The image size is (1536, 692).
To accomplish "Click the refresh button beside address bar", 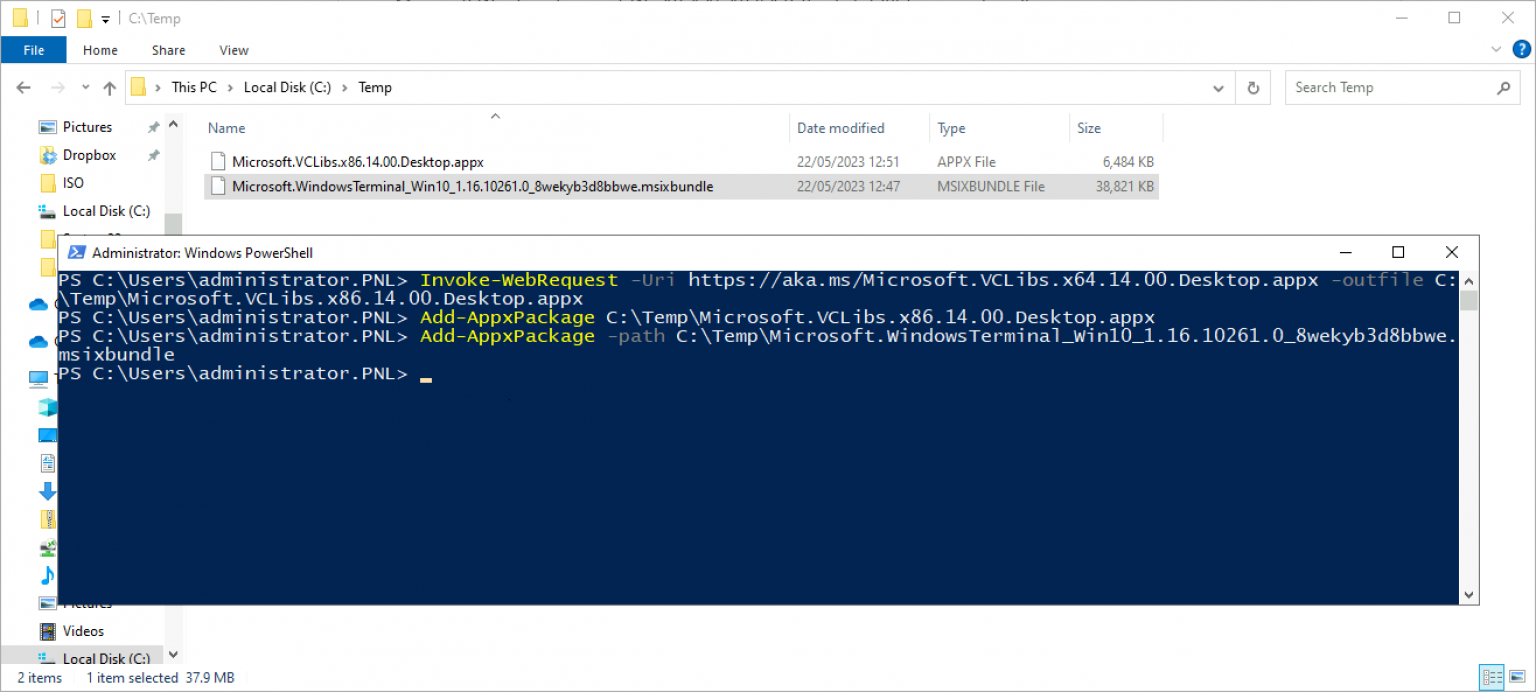I will click(x=1253, y=87).
